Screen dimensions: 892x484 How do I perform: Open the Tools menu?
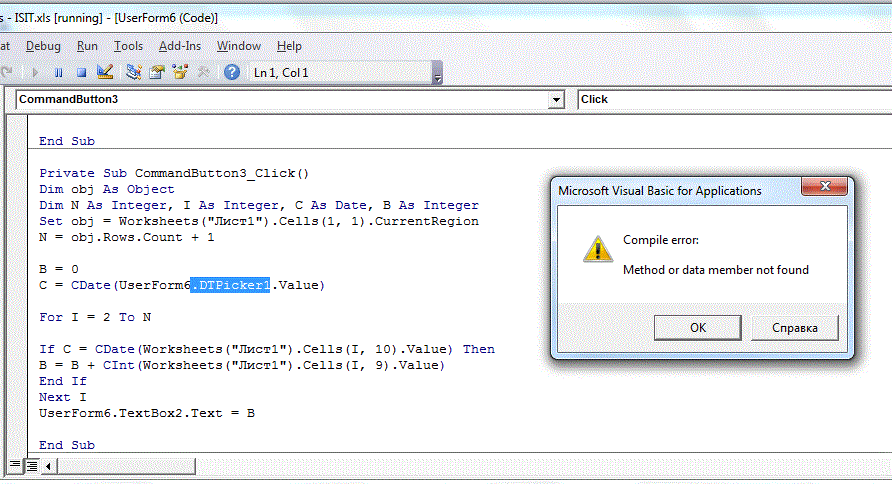pyautogui.click(x=128, y=46)
